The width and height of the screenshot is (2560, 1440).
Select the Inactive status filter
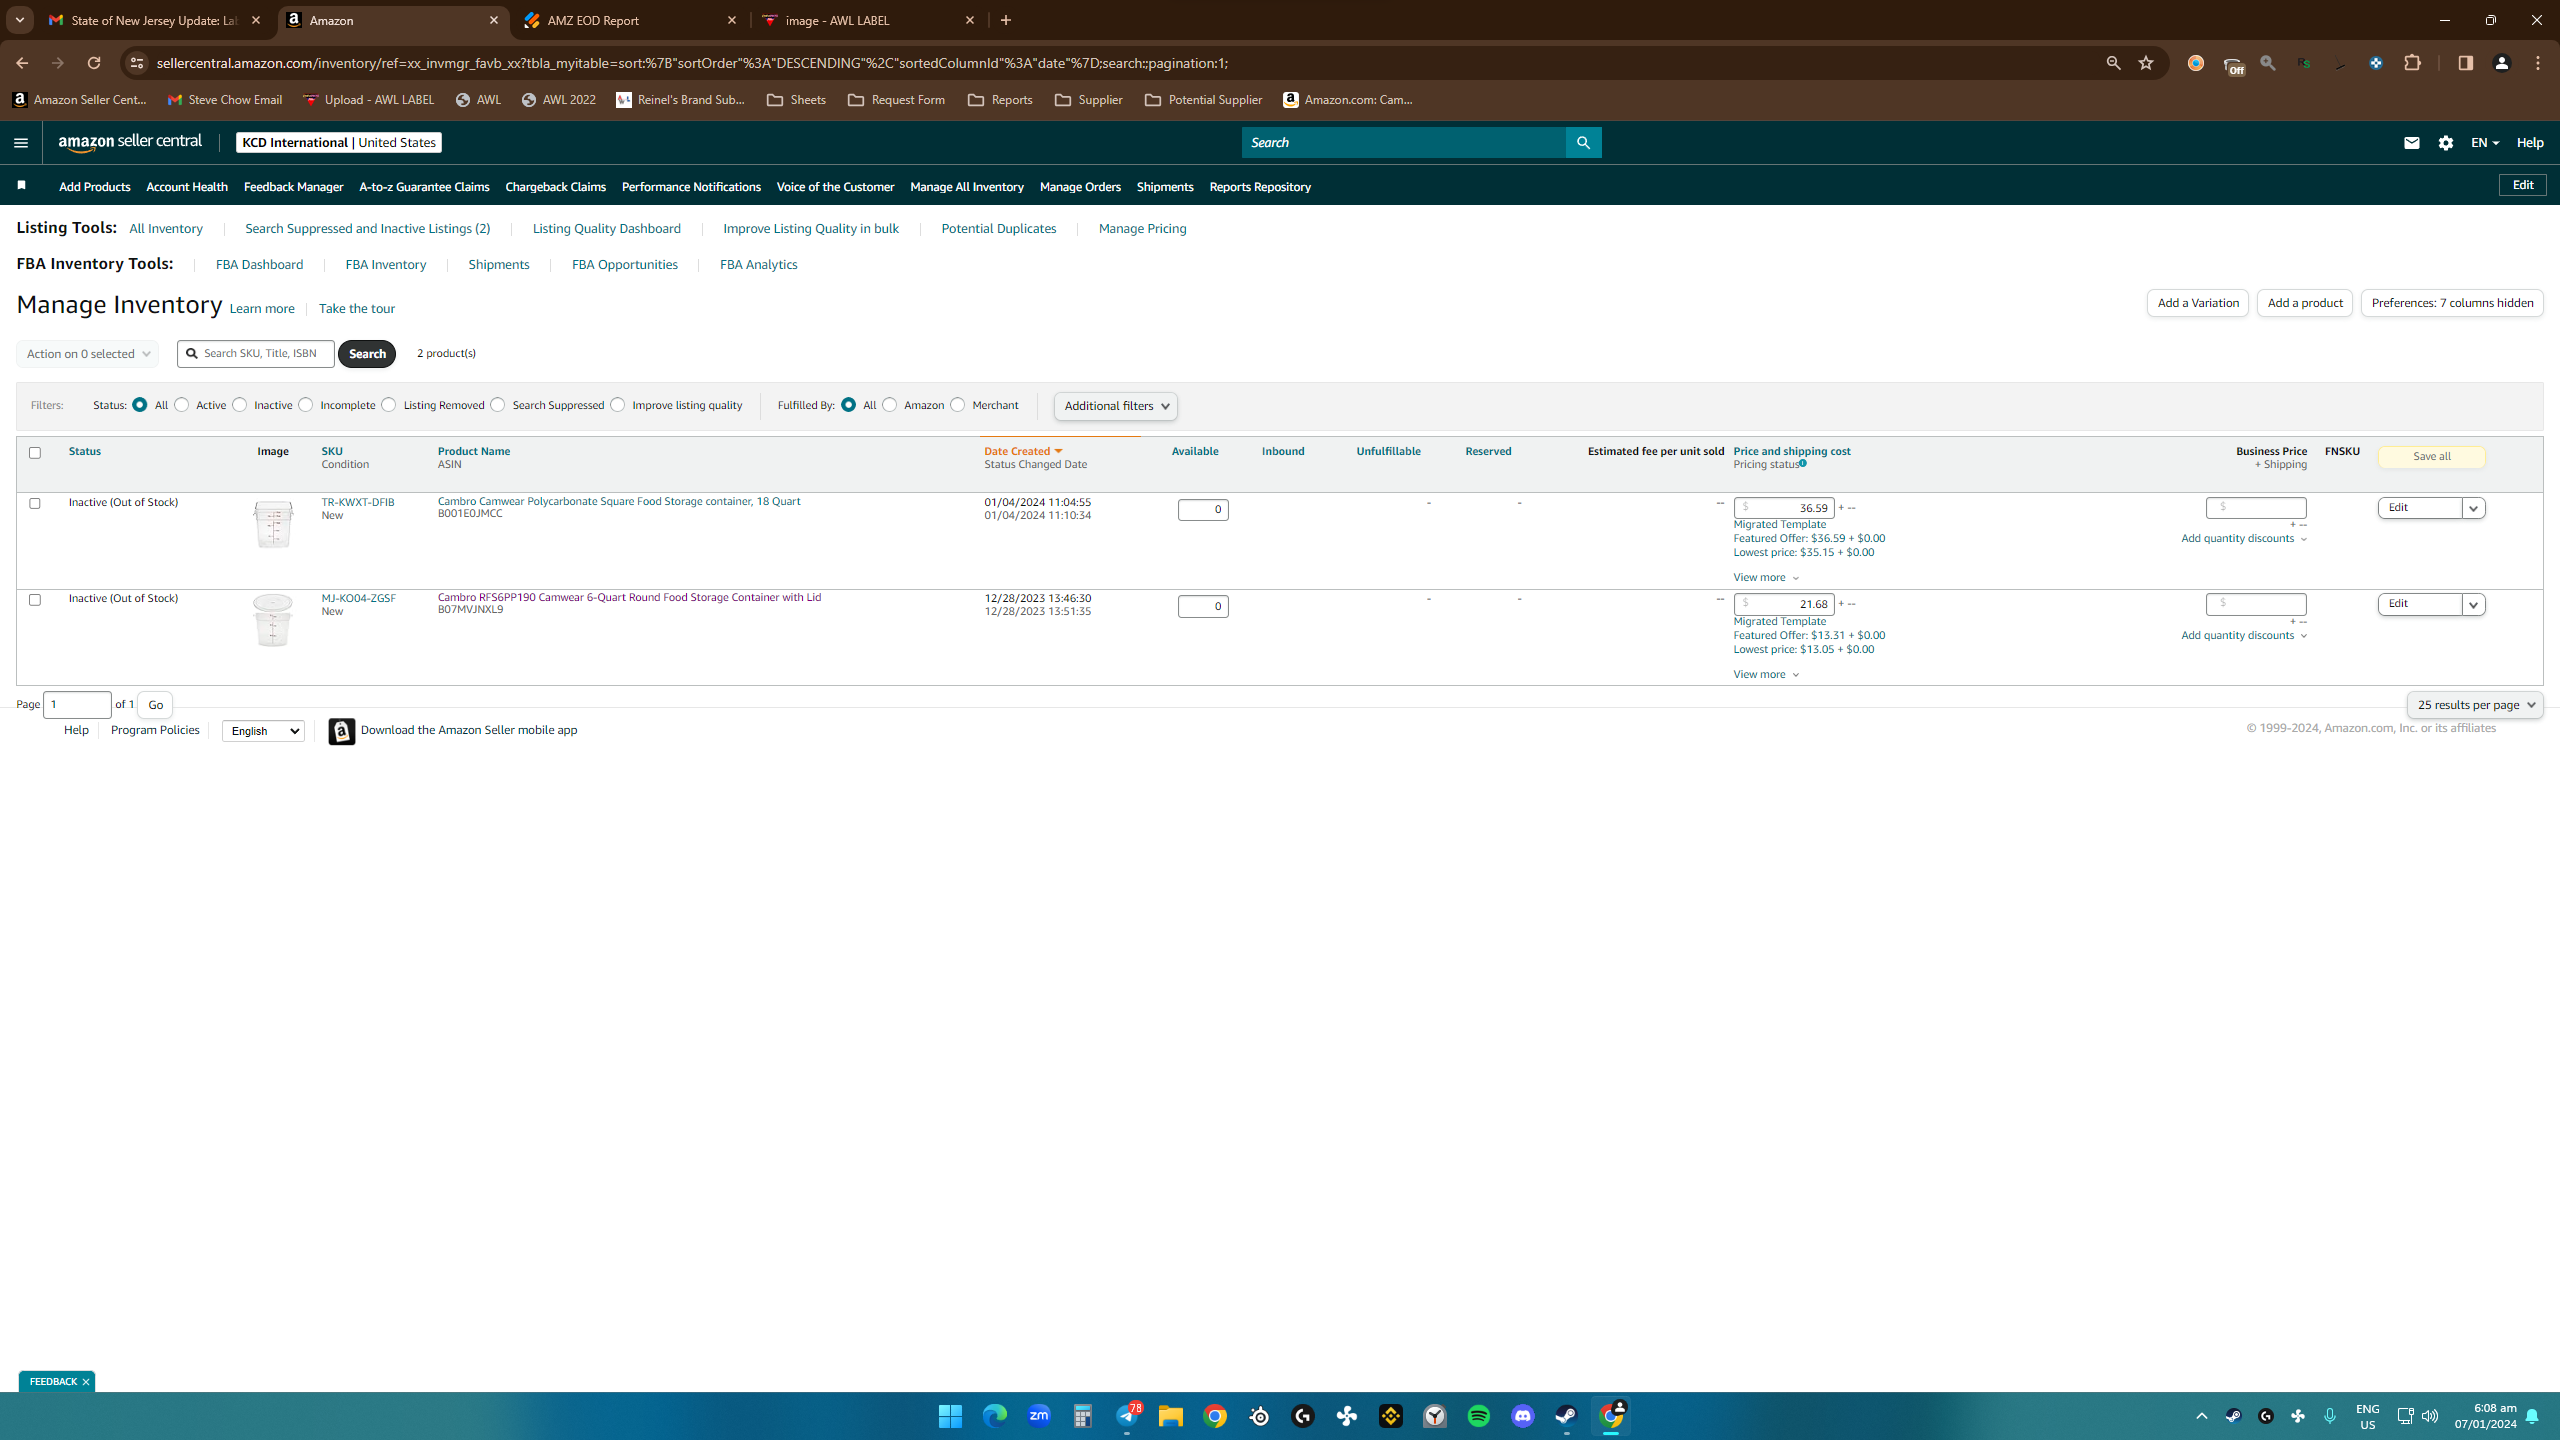[240, 405]
